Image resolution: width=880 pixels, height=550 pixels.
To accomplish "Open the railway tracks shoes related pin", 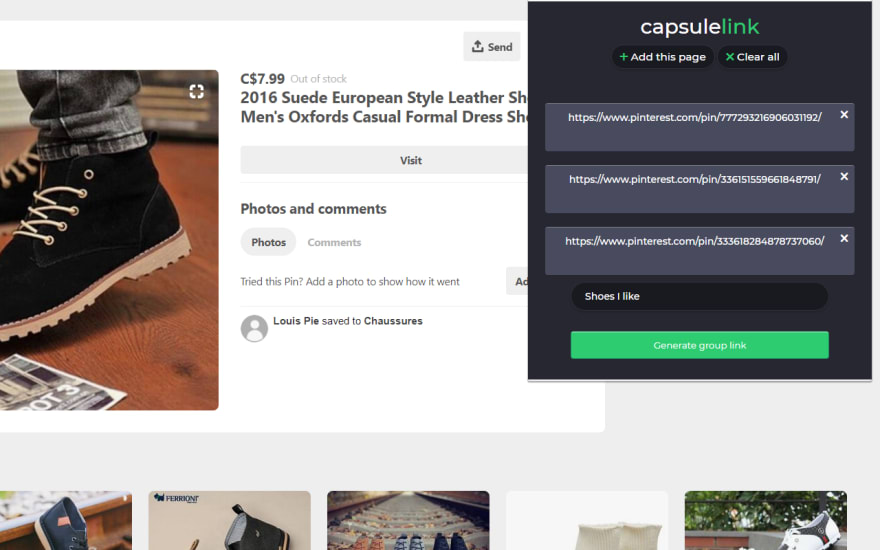I will tap(408, 521).
